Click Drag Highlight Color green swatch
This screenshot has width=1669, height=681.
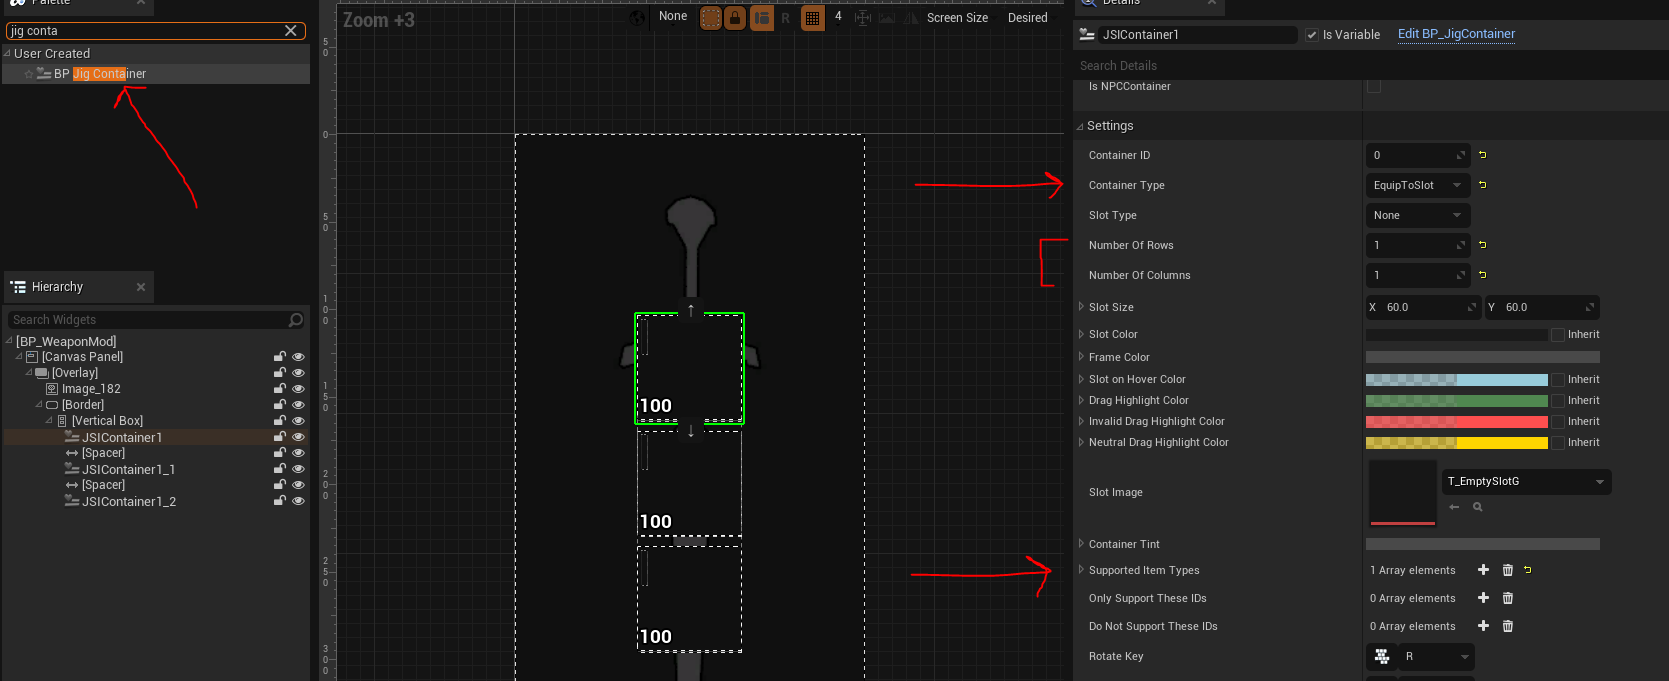(1456, 401)
